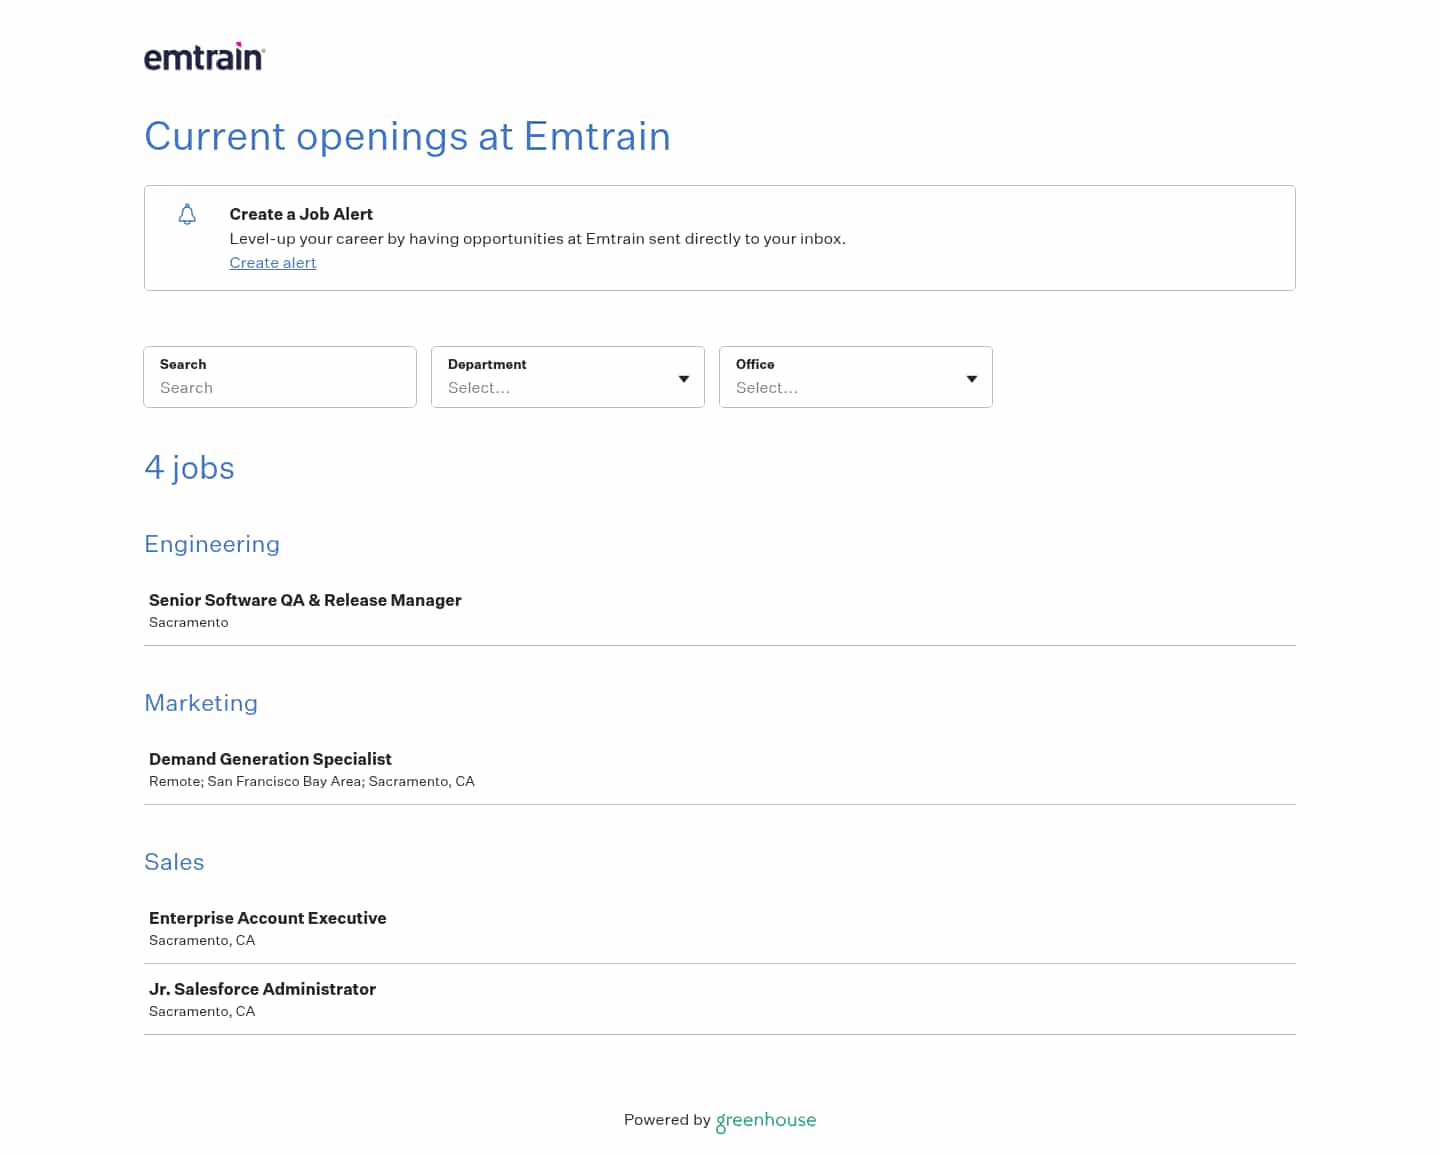Click the Emtrain logo
The image size is (1440, 1155).
click(x=204, y=58)
